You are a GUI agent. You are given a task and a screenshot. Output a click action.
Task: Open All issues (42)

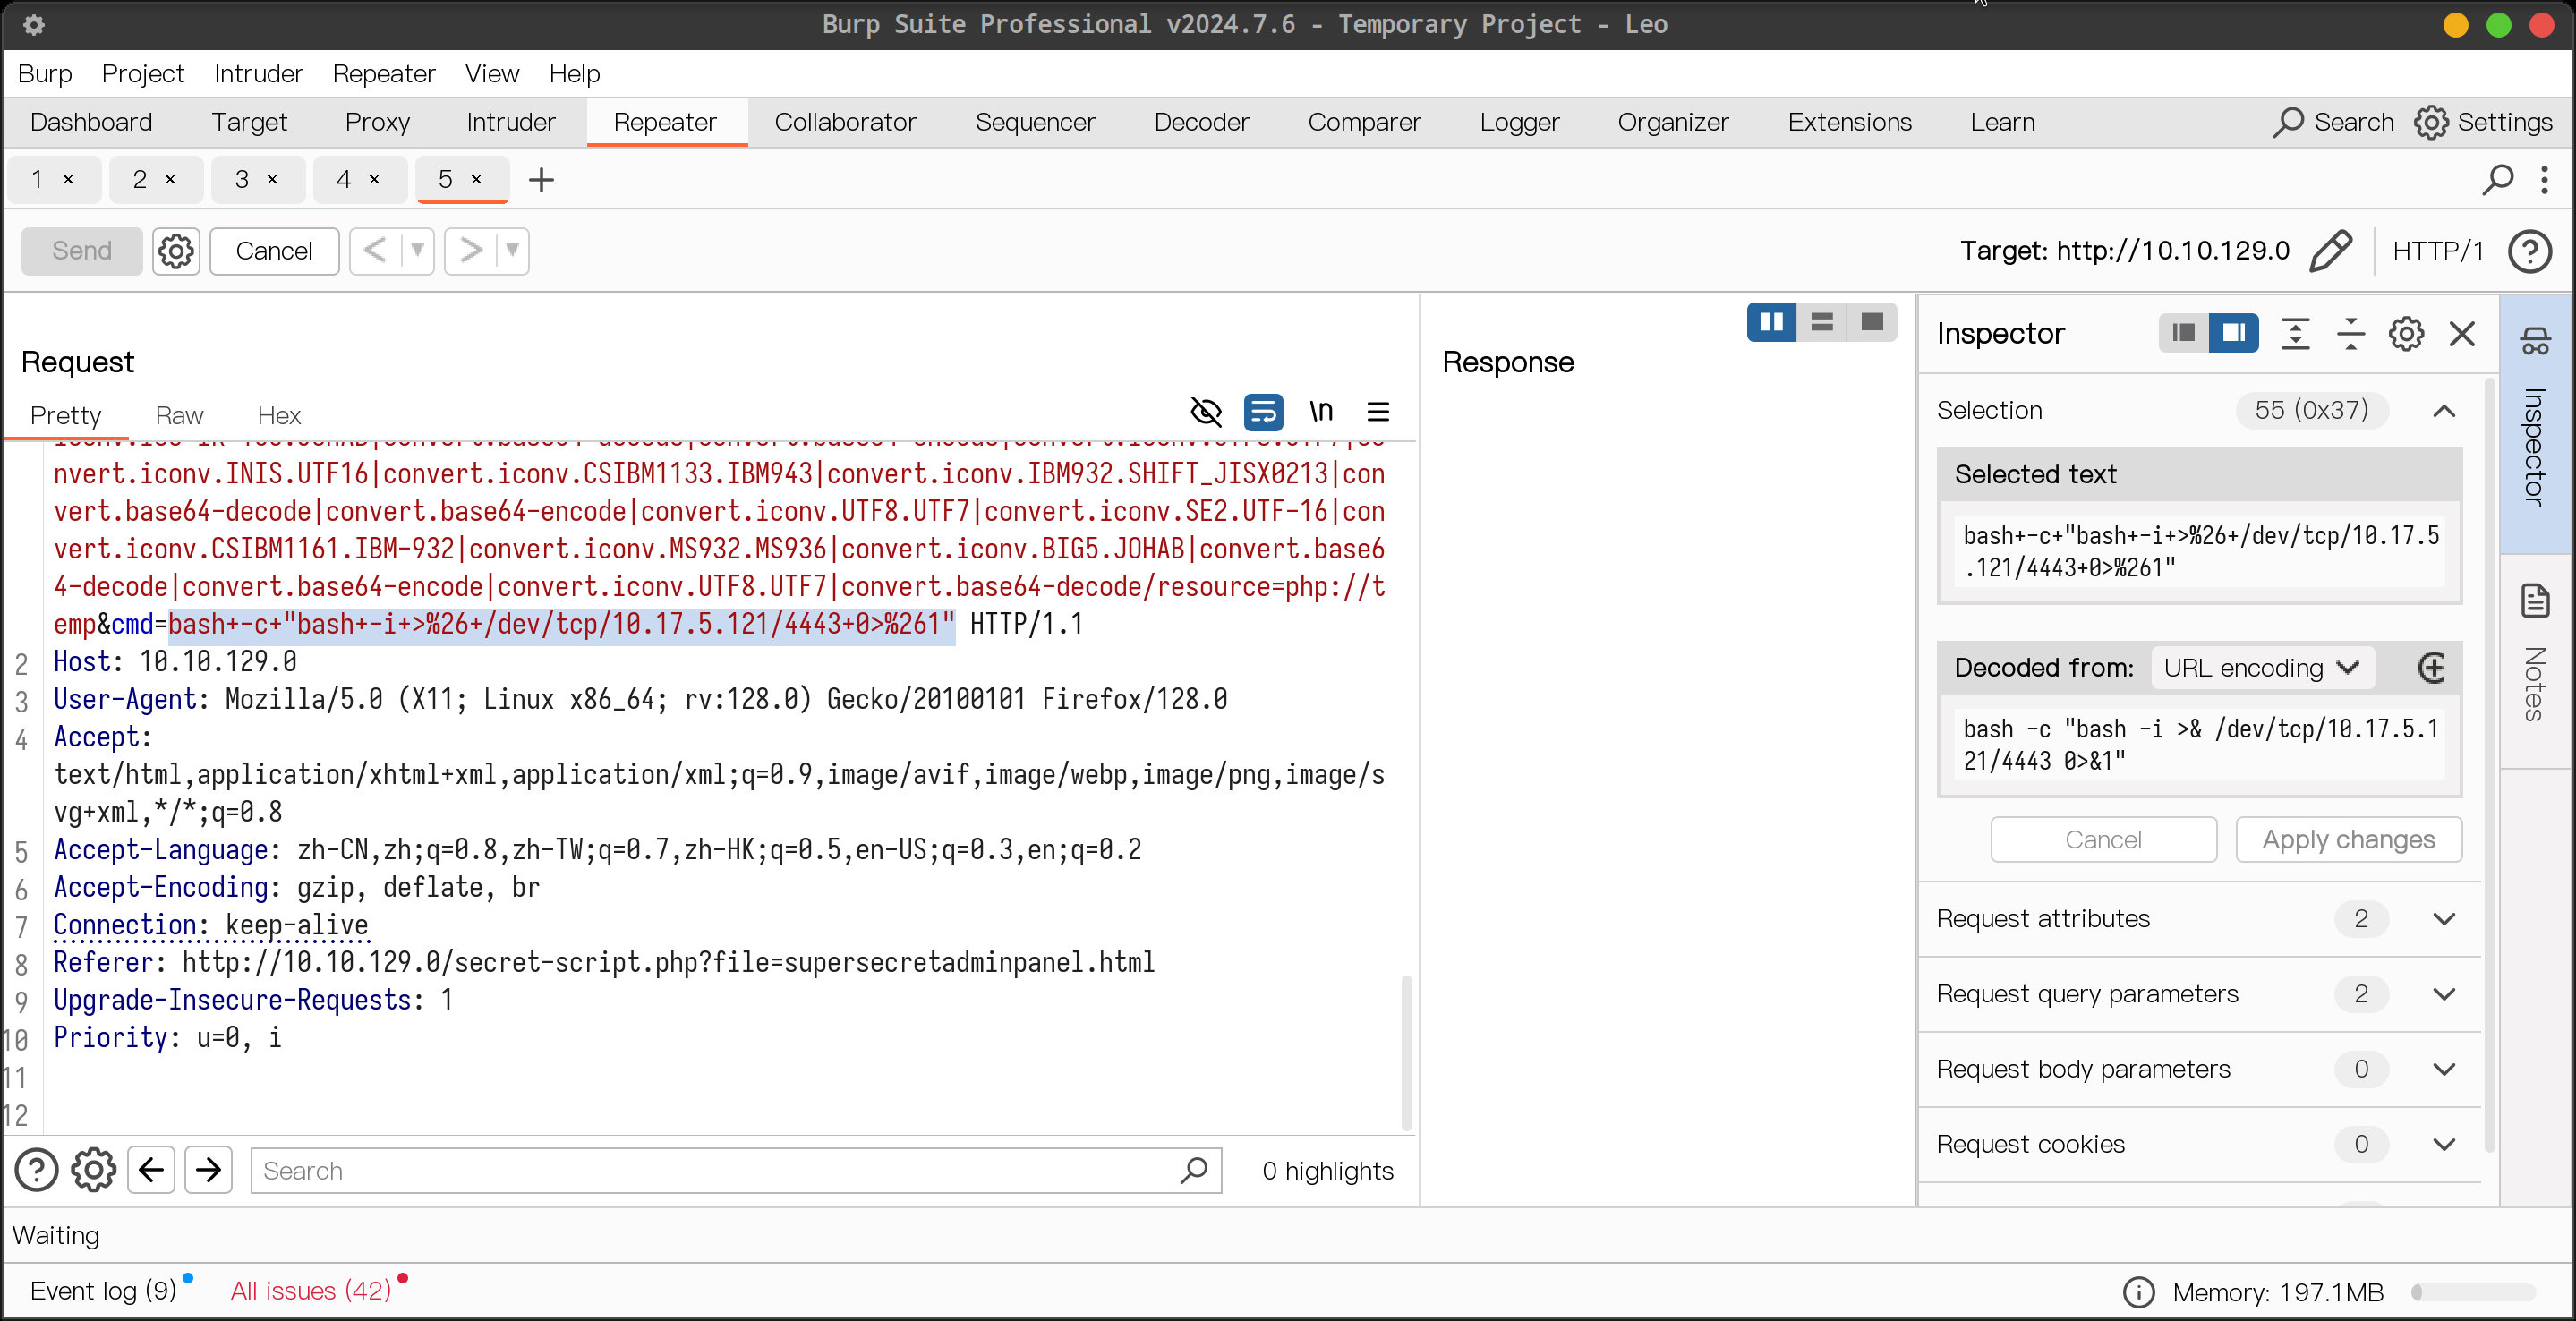click(311, 1291)
